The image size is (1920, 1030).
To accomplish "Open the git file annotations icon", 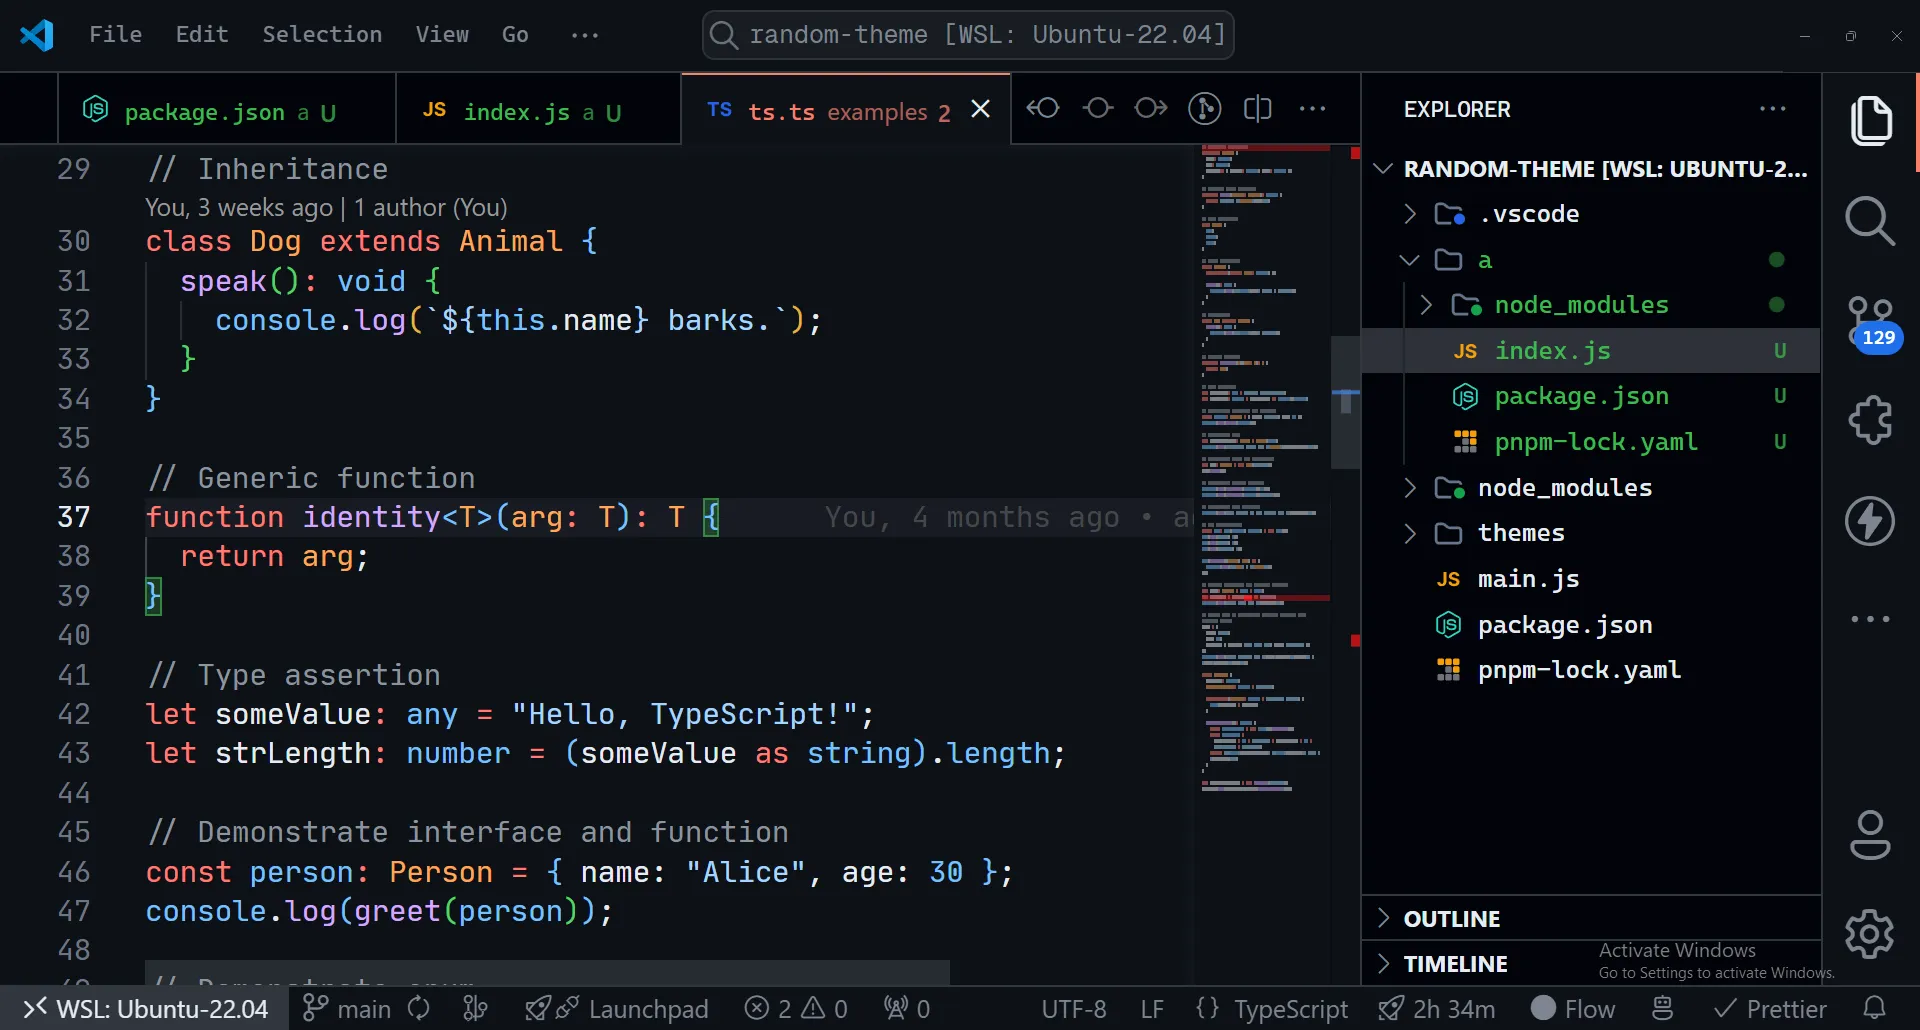I will [x=1204, y=108].
